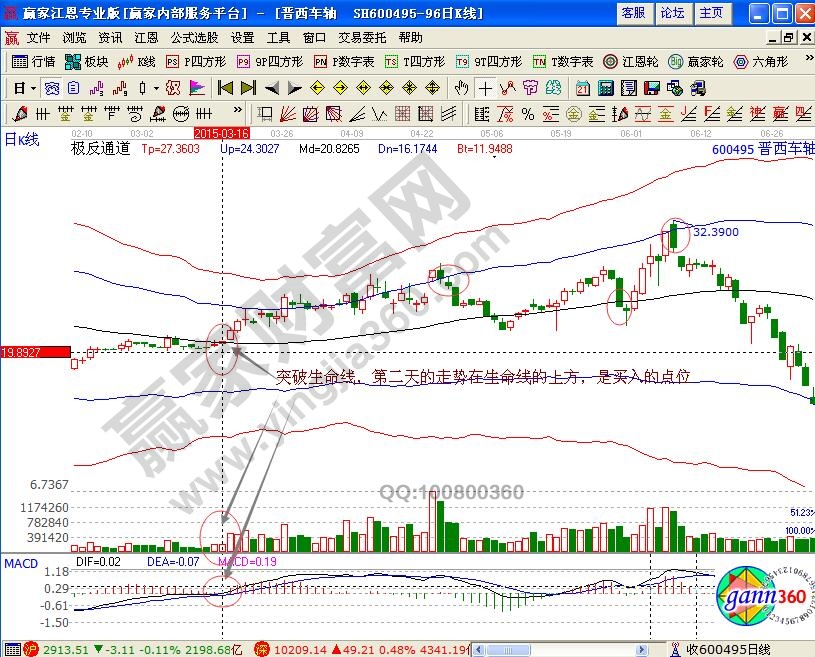Expand the top toolbar overflow chevron

point(808,58)
